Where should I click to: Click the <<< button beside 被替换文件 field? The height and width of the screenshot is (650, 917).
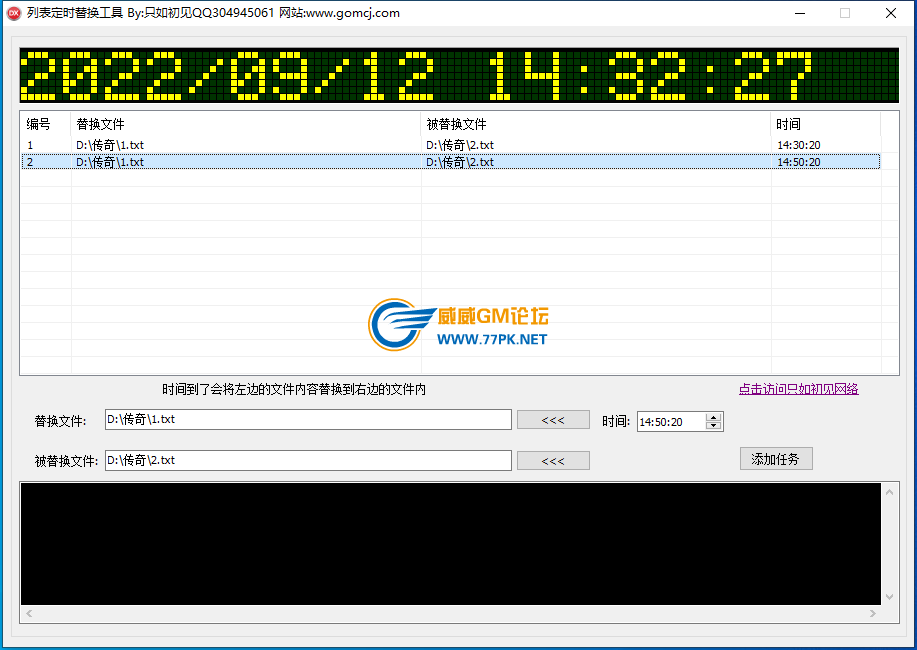pyautogui.click(x=553, y=461)
